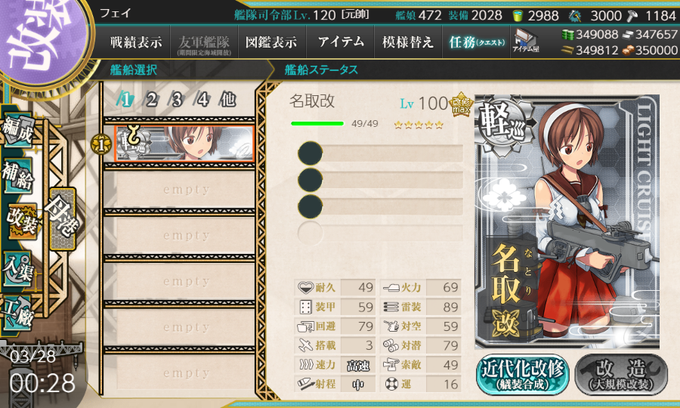Click the 改造 large remodel button

click(x=621, y=375)
